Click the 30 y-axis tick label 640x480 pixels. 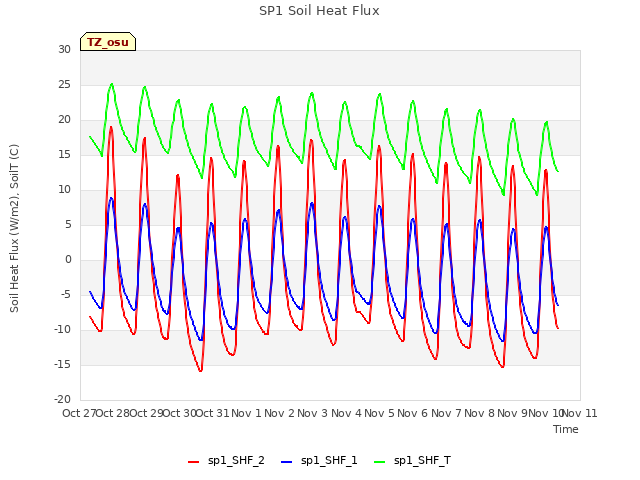[x=64, y=49]
